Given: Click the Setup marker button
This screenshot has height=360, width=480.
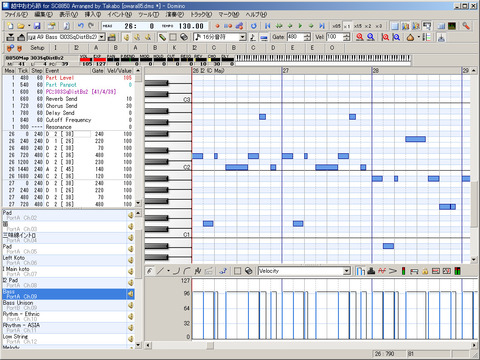Looking at the screenshot, I should (x=37, y=48).
